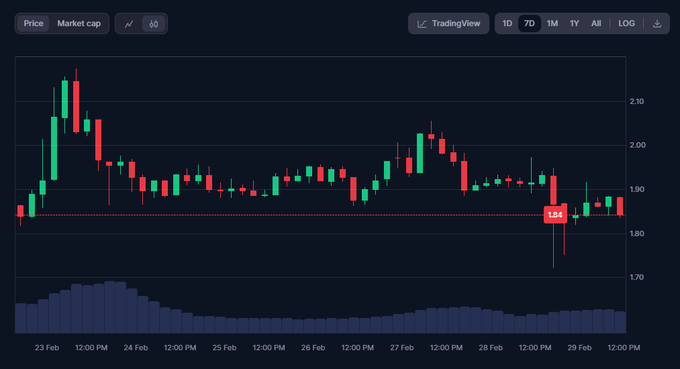Click the 28 Feb date label
680x369 pixels.
[x=490, y=348]
